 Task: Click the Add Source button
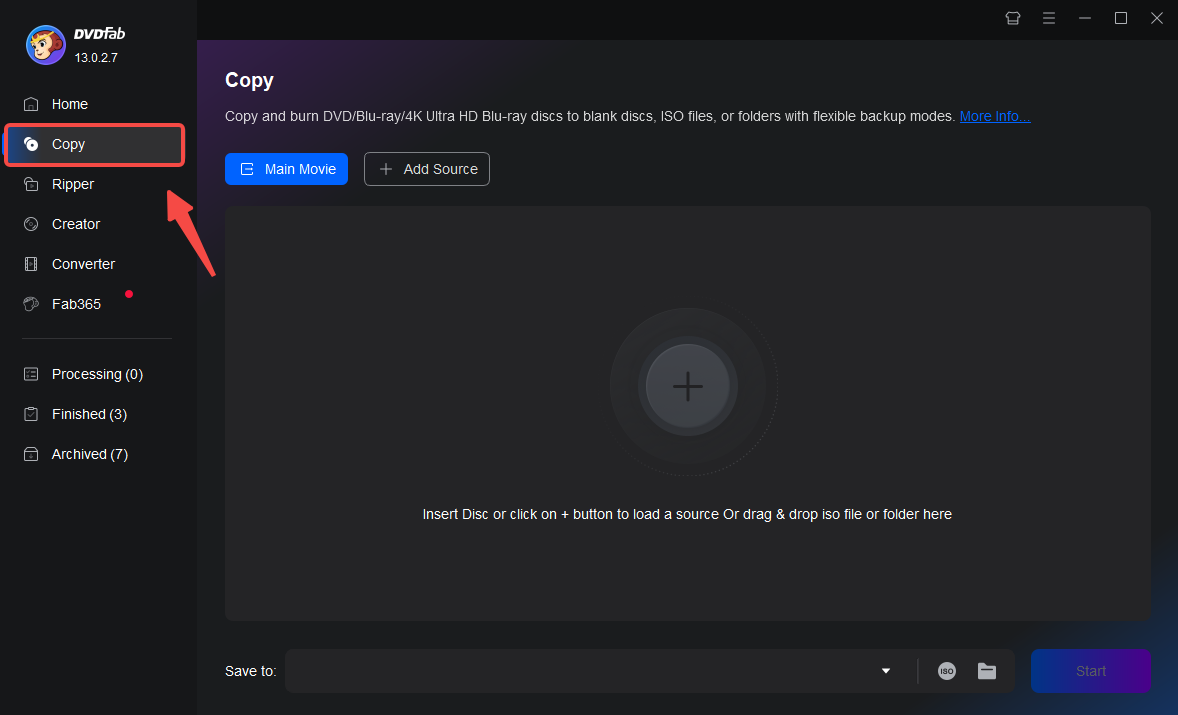pyautogui.click(x=427, y=169)
